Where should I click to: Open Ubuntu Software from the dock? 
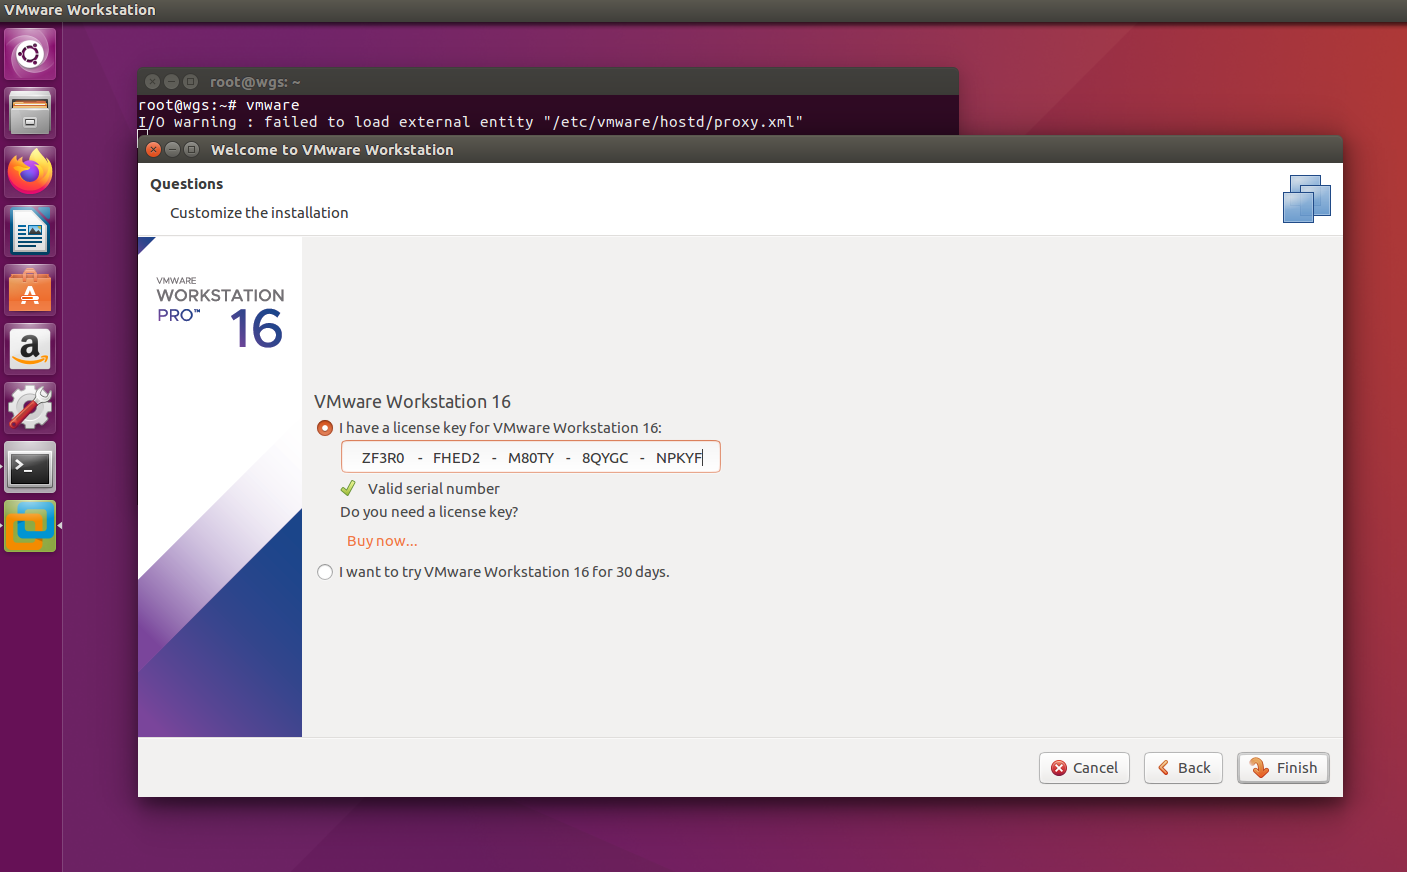tap(30, 290)
